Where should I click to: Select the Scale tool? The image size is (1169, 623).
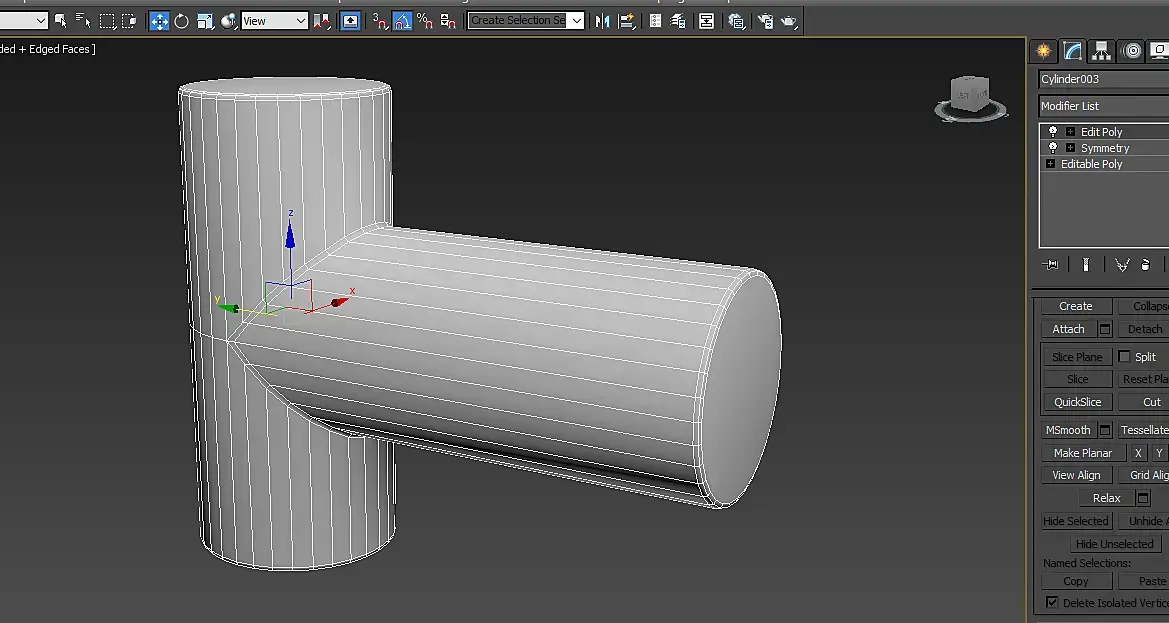[205, 21]
